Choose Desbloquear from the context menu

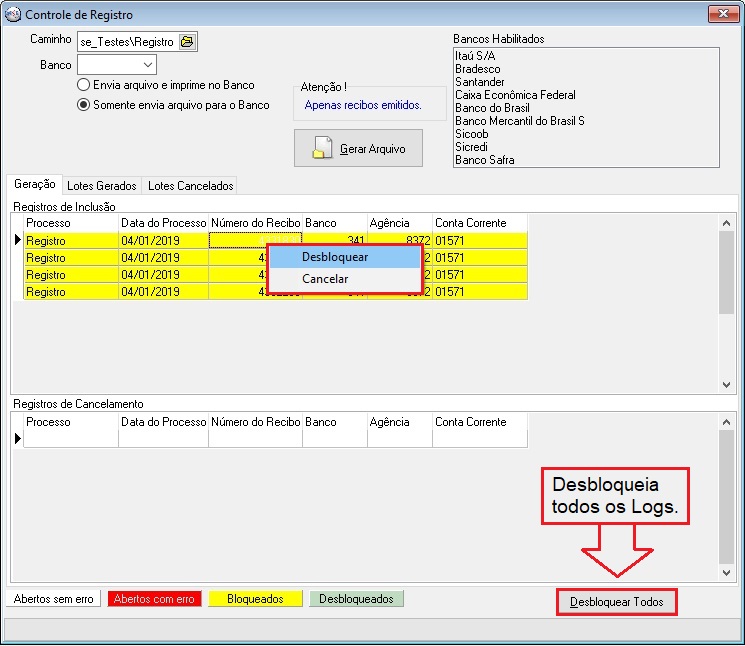click(335, 257)
